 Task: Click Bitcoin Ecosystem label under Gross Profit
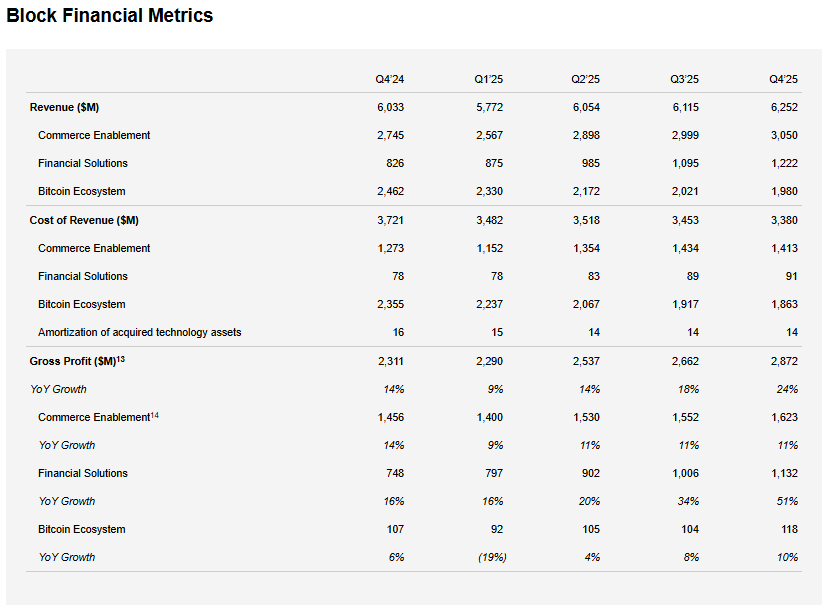82,529
